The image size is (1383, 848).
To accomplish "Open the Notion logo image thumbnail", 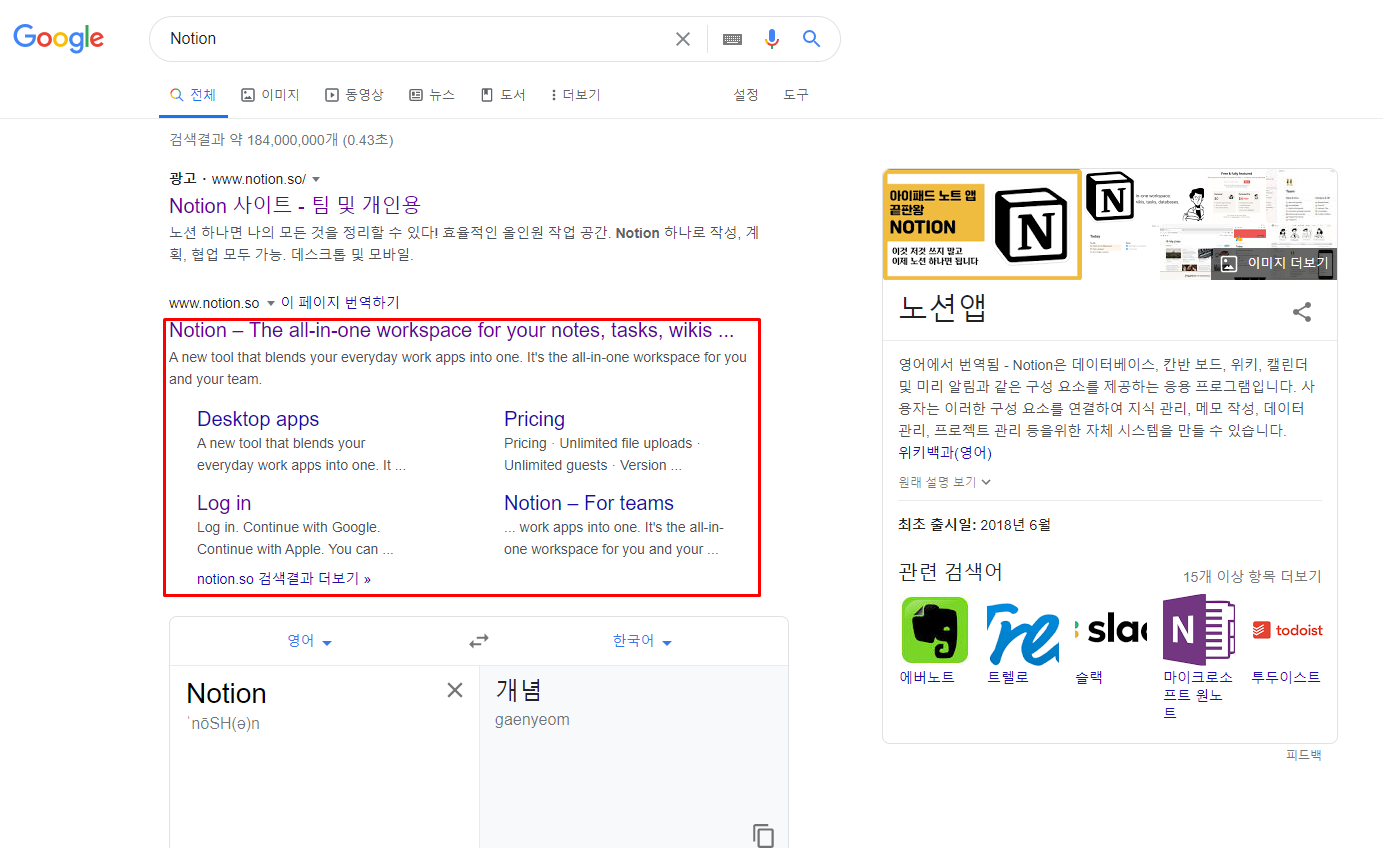I will 1110,194.
